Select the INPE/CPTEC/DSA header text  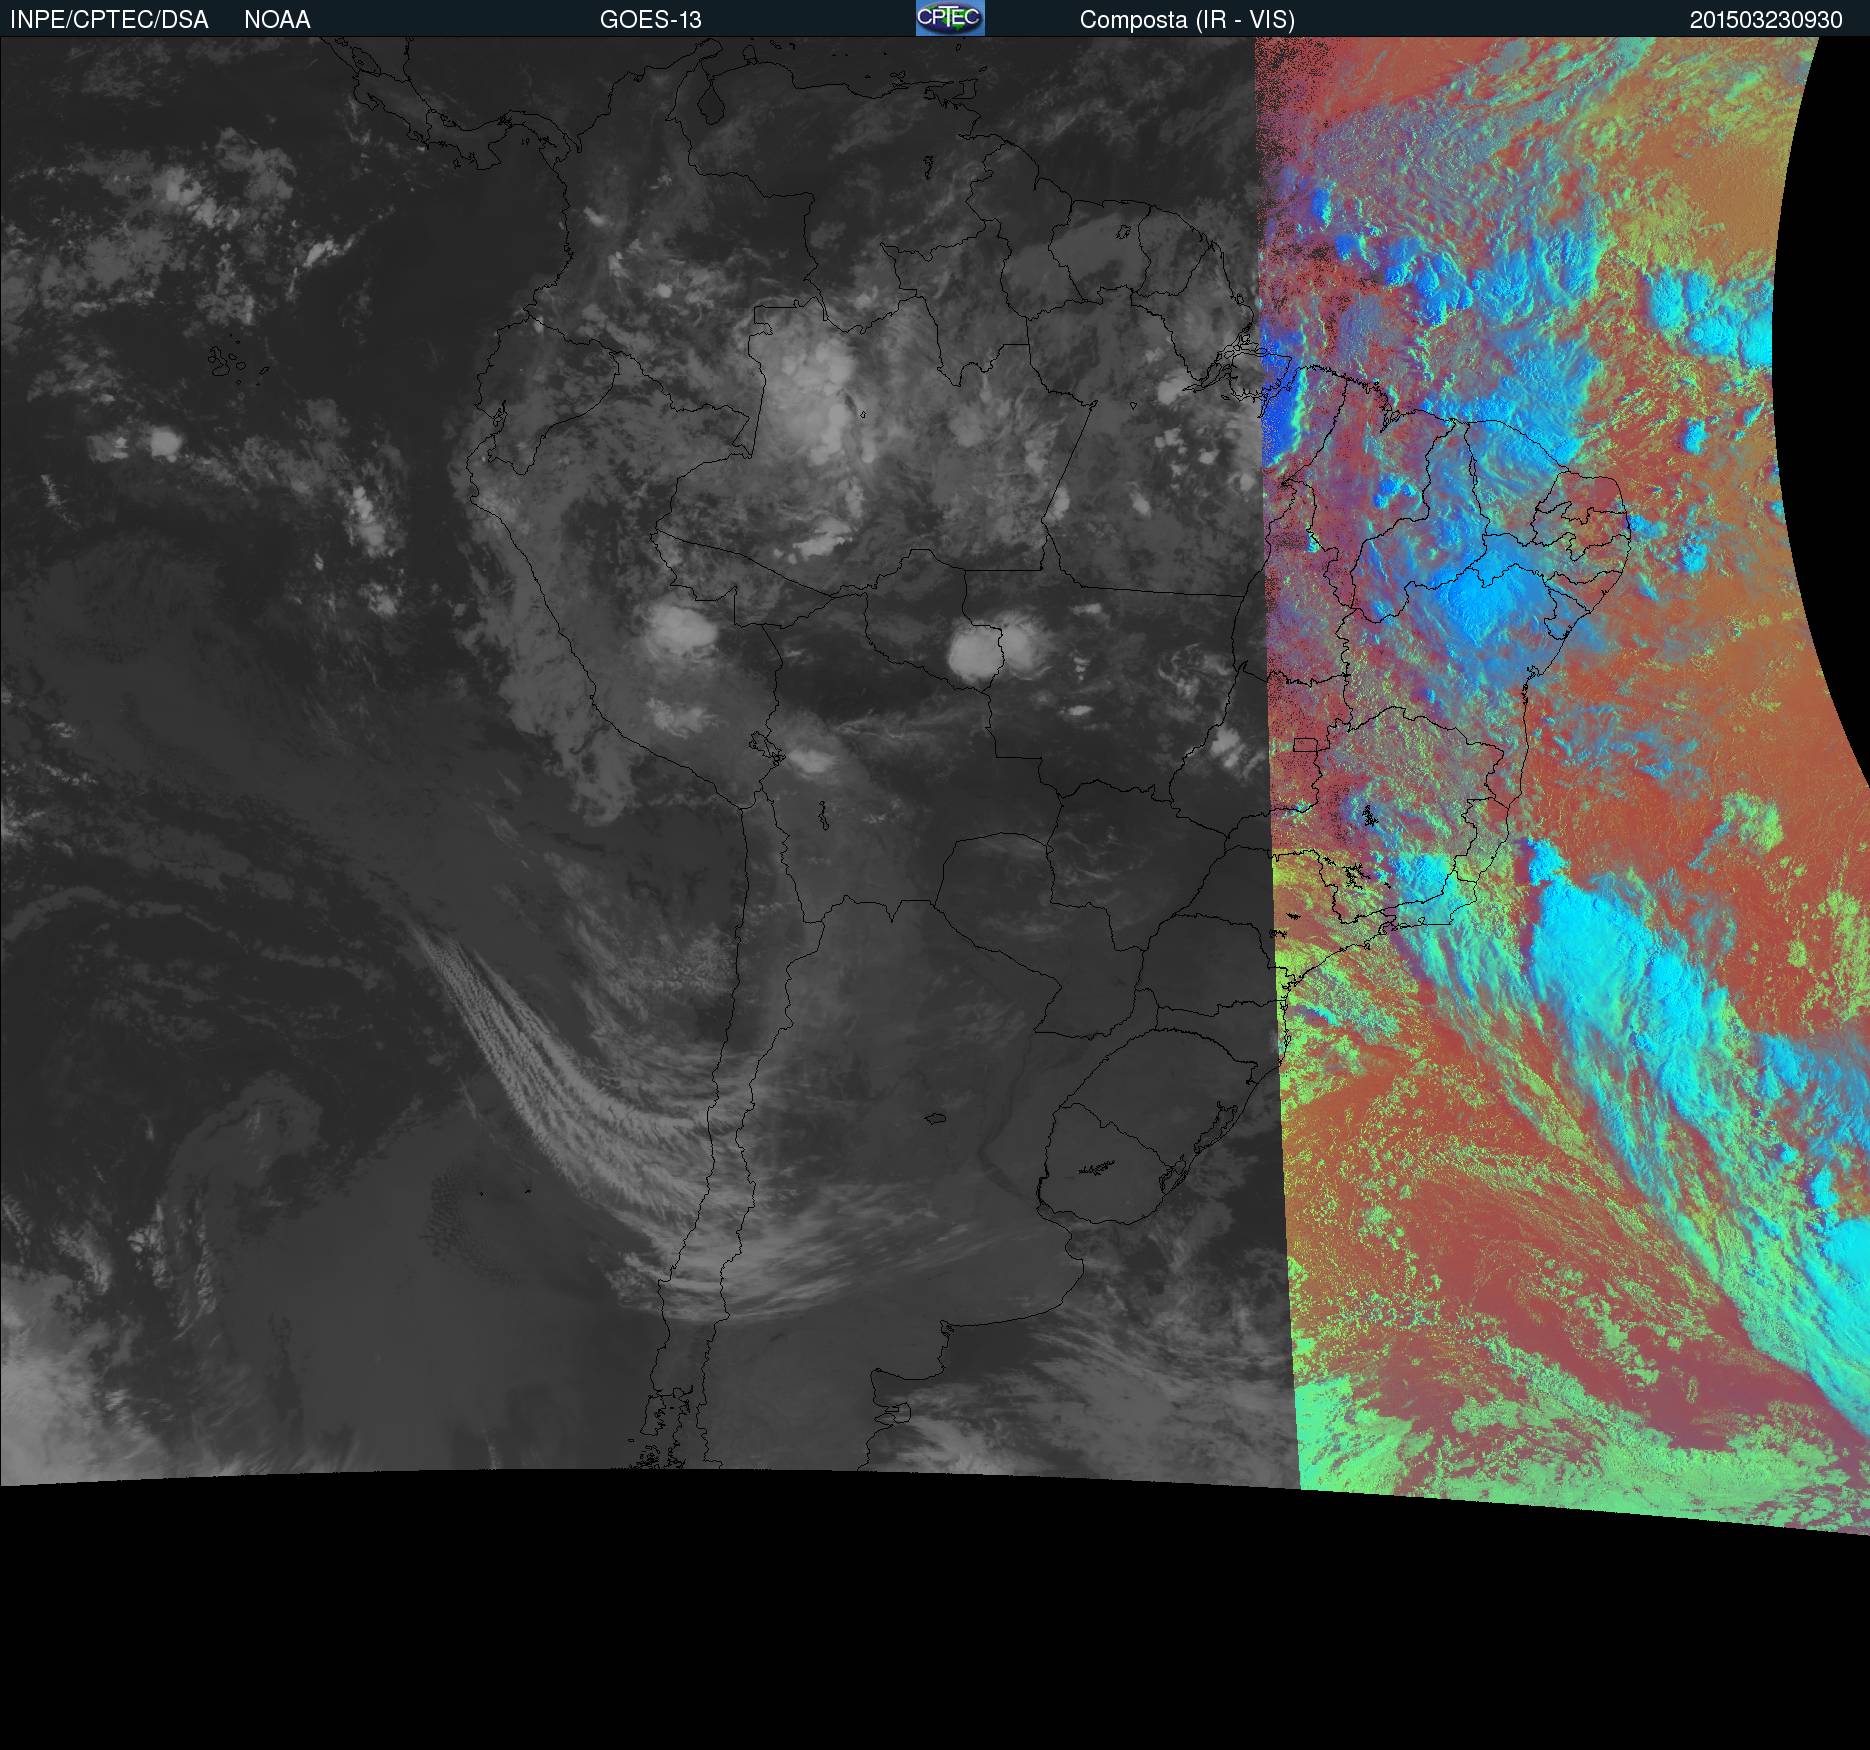tap(109, 20)
